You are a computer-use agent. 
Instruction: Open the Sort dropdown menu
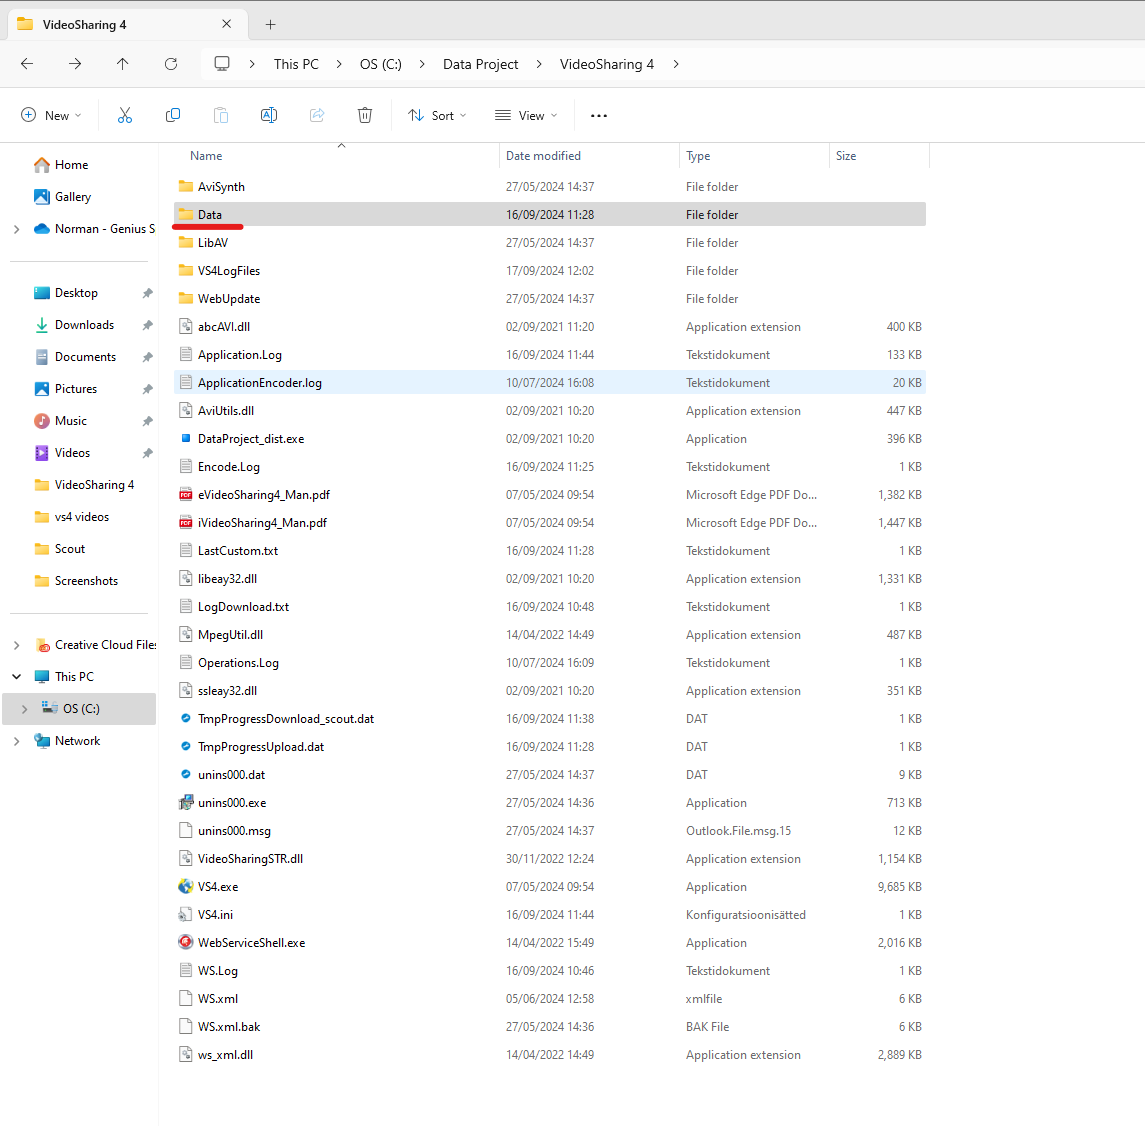click(x=437, y=115)
